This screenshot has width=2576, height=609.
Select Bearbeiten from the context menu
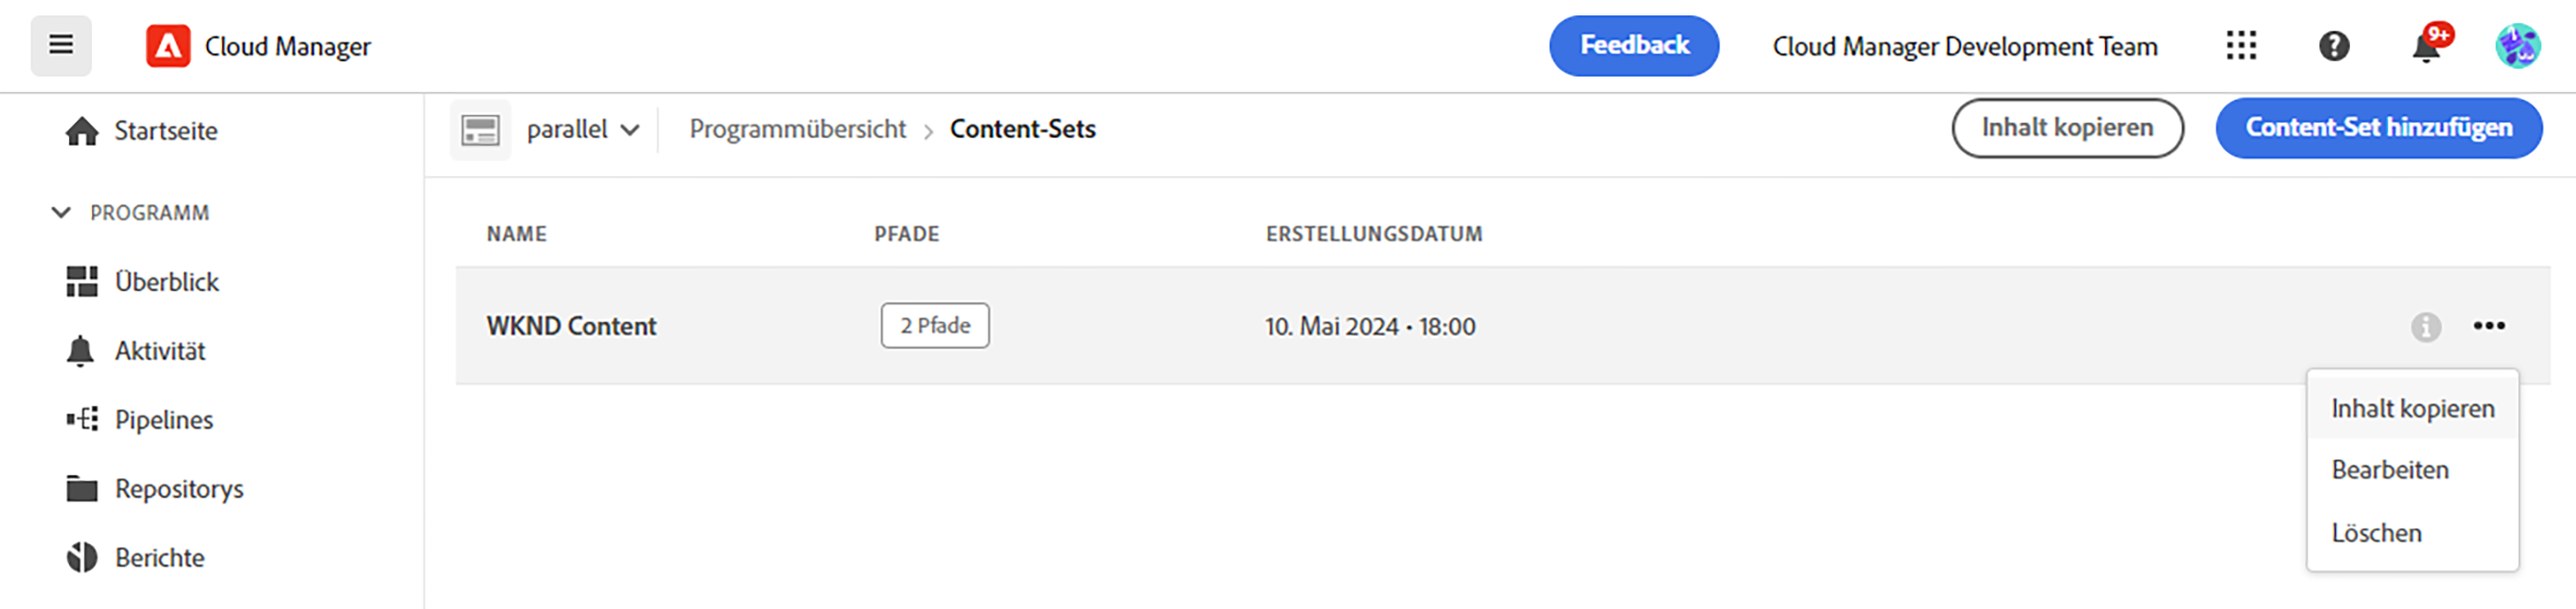click(2390, 470)
